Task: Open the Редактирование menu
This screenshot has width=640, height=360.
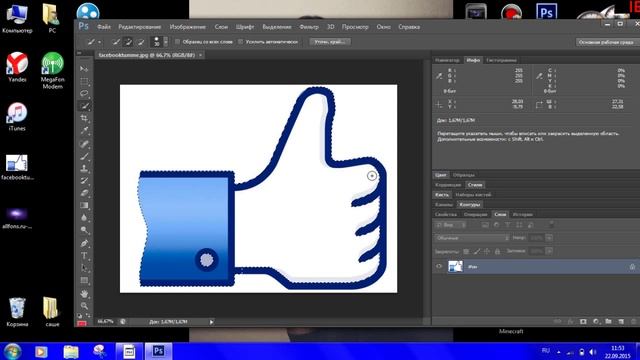Action: [140, 27]
